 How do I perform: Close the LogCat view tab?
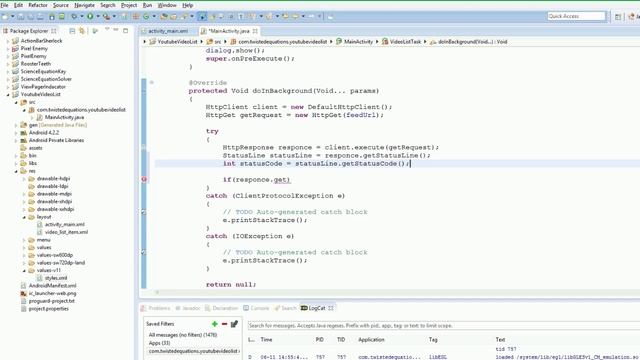click(331, 308)
